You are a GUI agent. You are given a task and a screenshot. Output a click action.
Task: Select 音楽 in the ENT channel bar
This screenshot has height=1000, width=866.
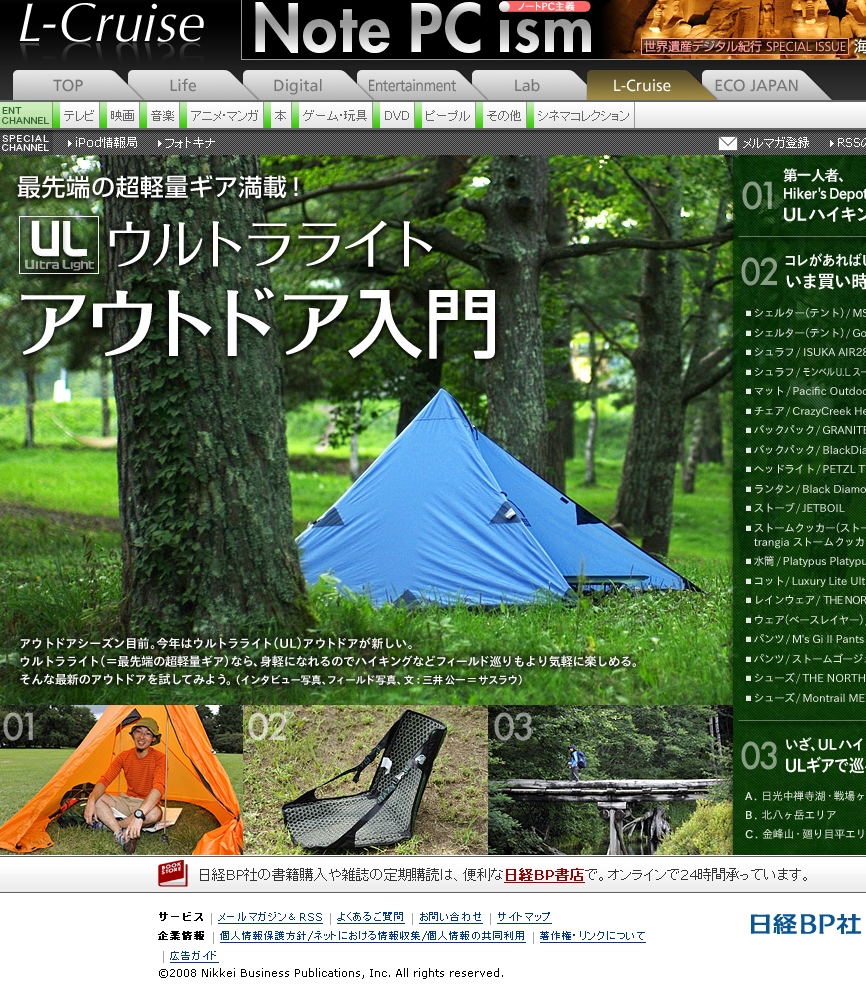[x=163, y=115]
